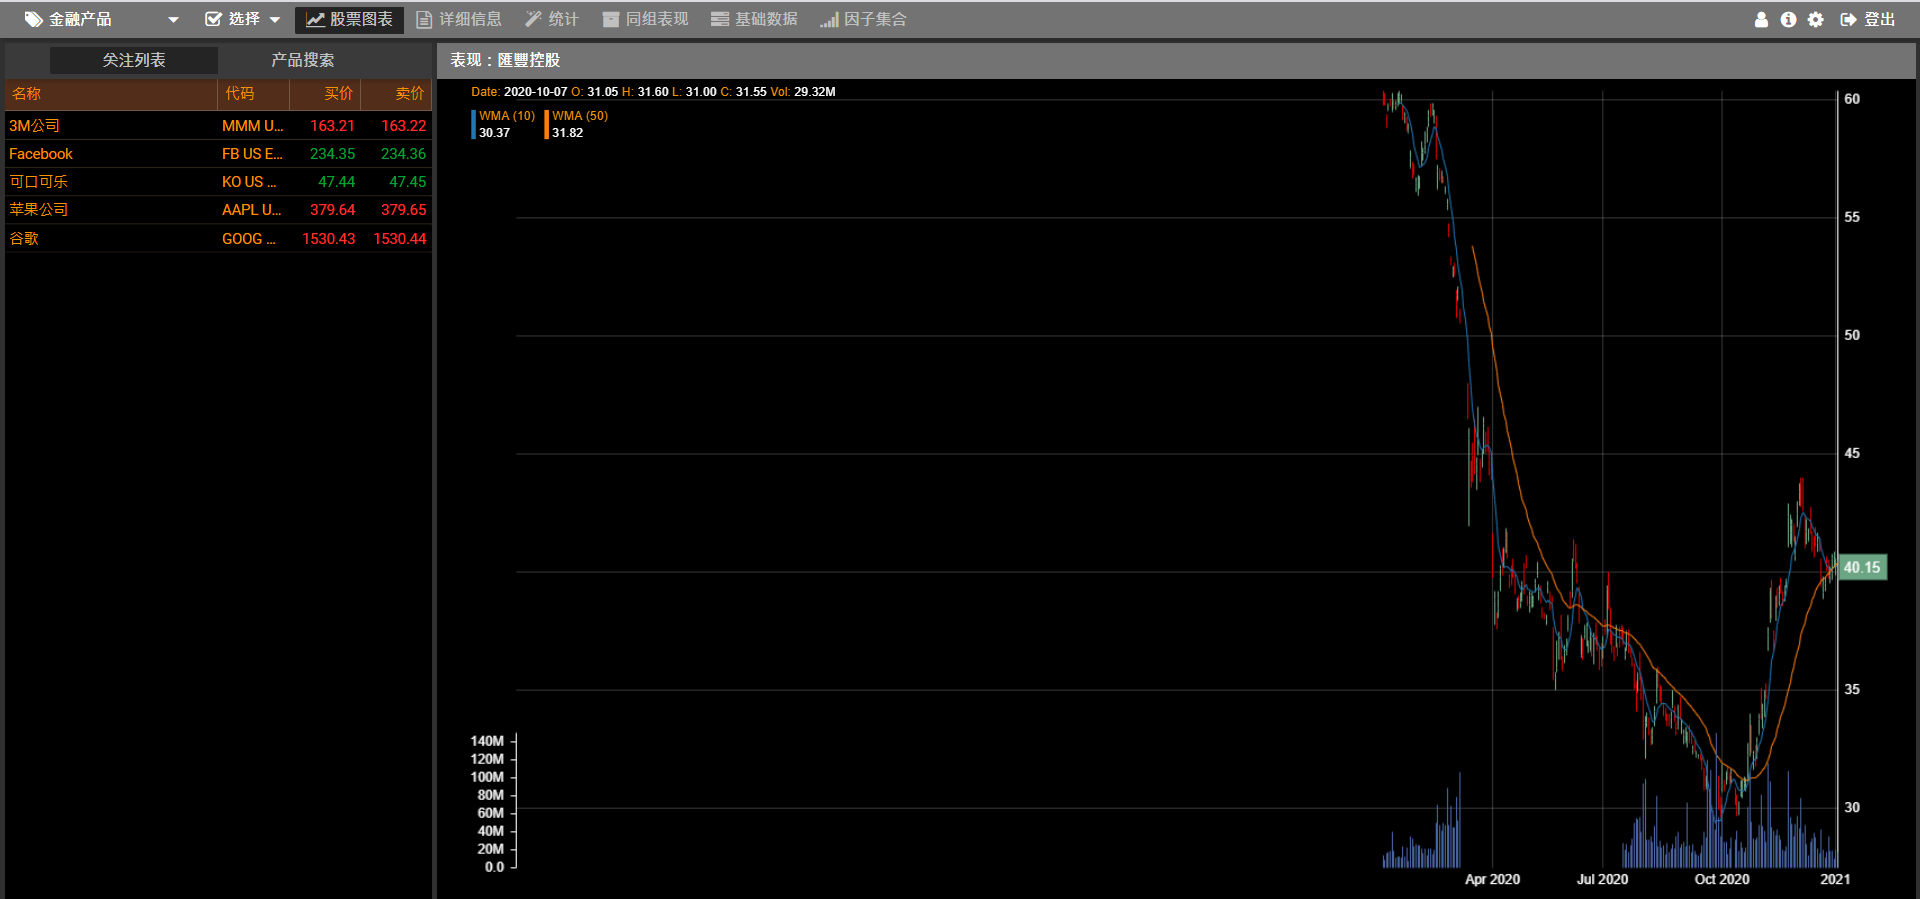Click the bid price 163.21
The image size is (1920, 899).
(332, 126)
